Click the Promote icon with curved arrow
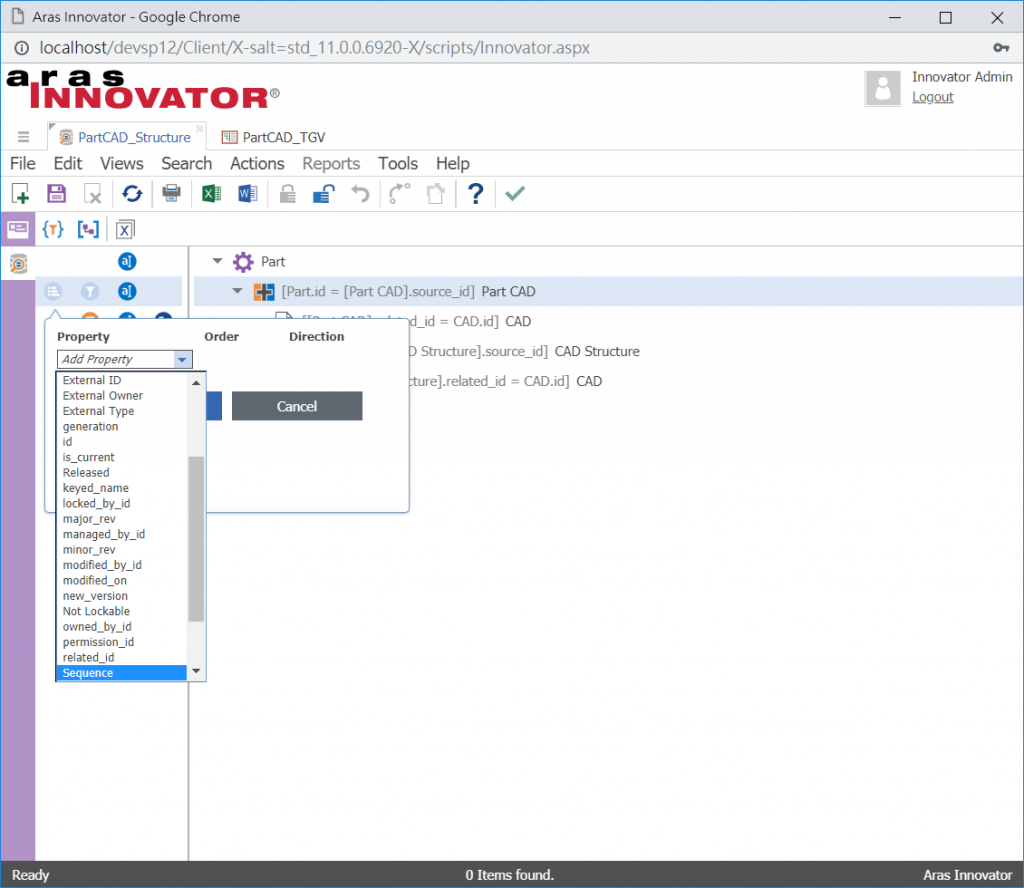 click(x=399, y=194)
